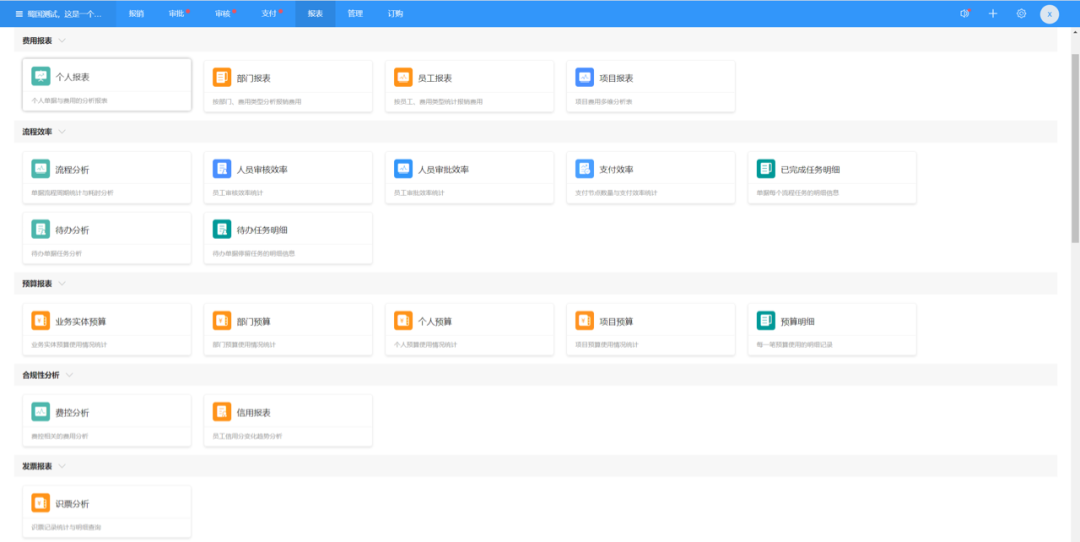1080x542 pixels.
Task: Collapse the 费用报表 section chevron
Action: point(62,41)
